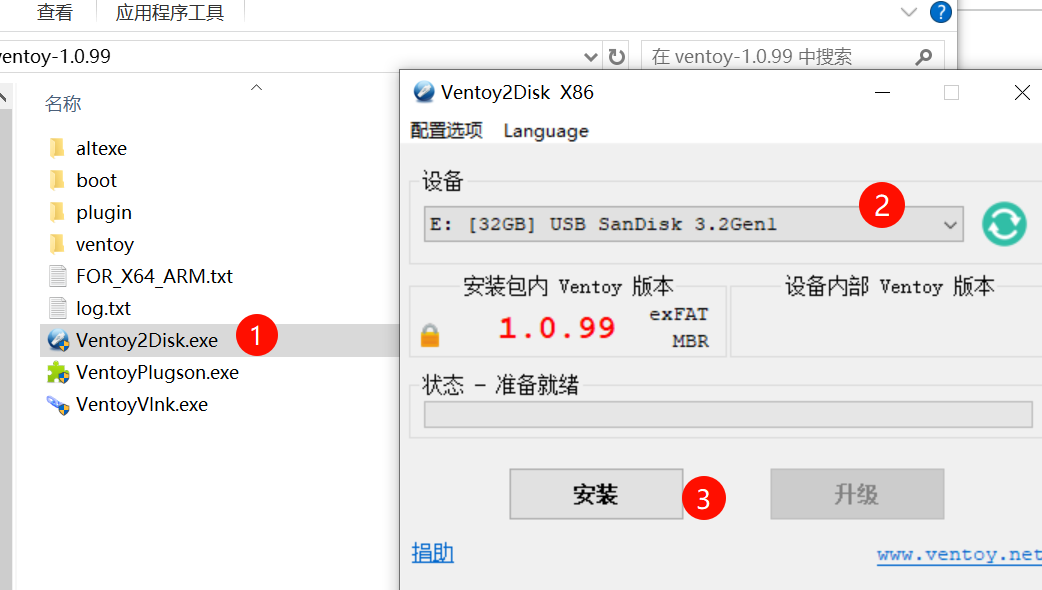The image size is (1042, 590).
Task: Select the VentoyPlugson.exe file name
Action: [x=157, y=373]
